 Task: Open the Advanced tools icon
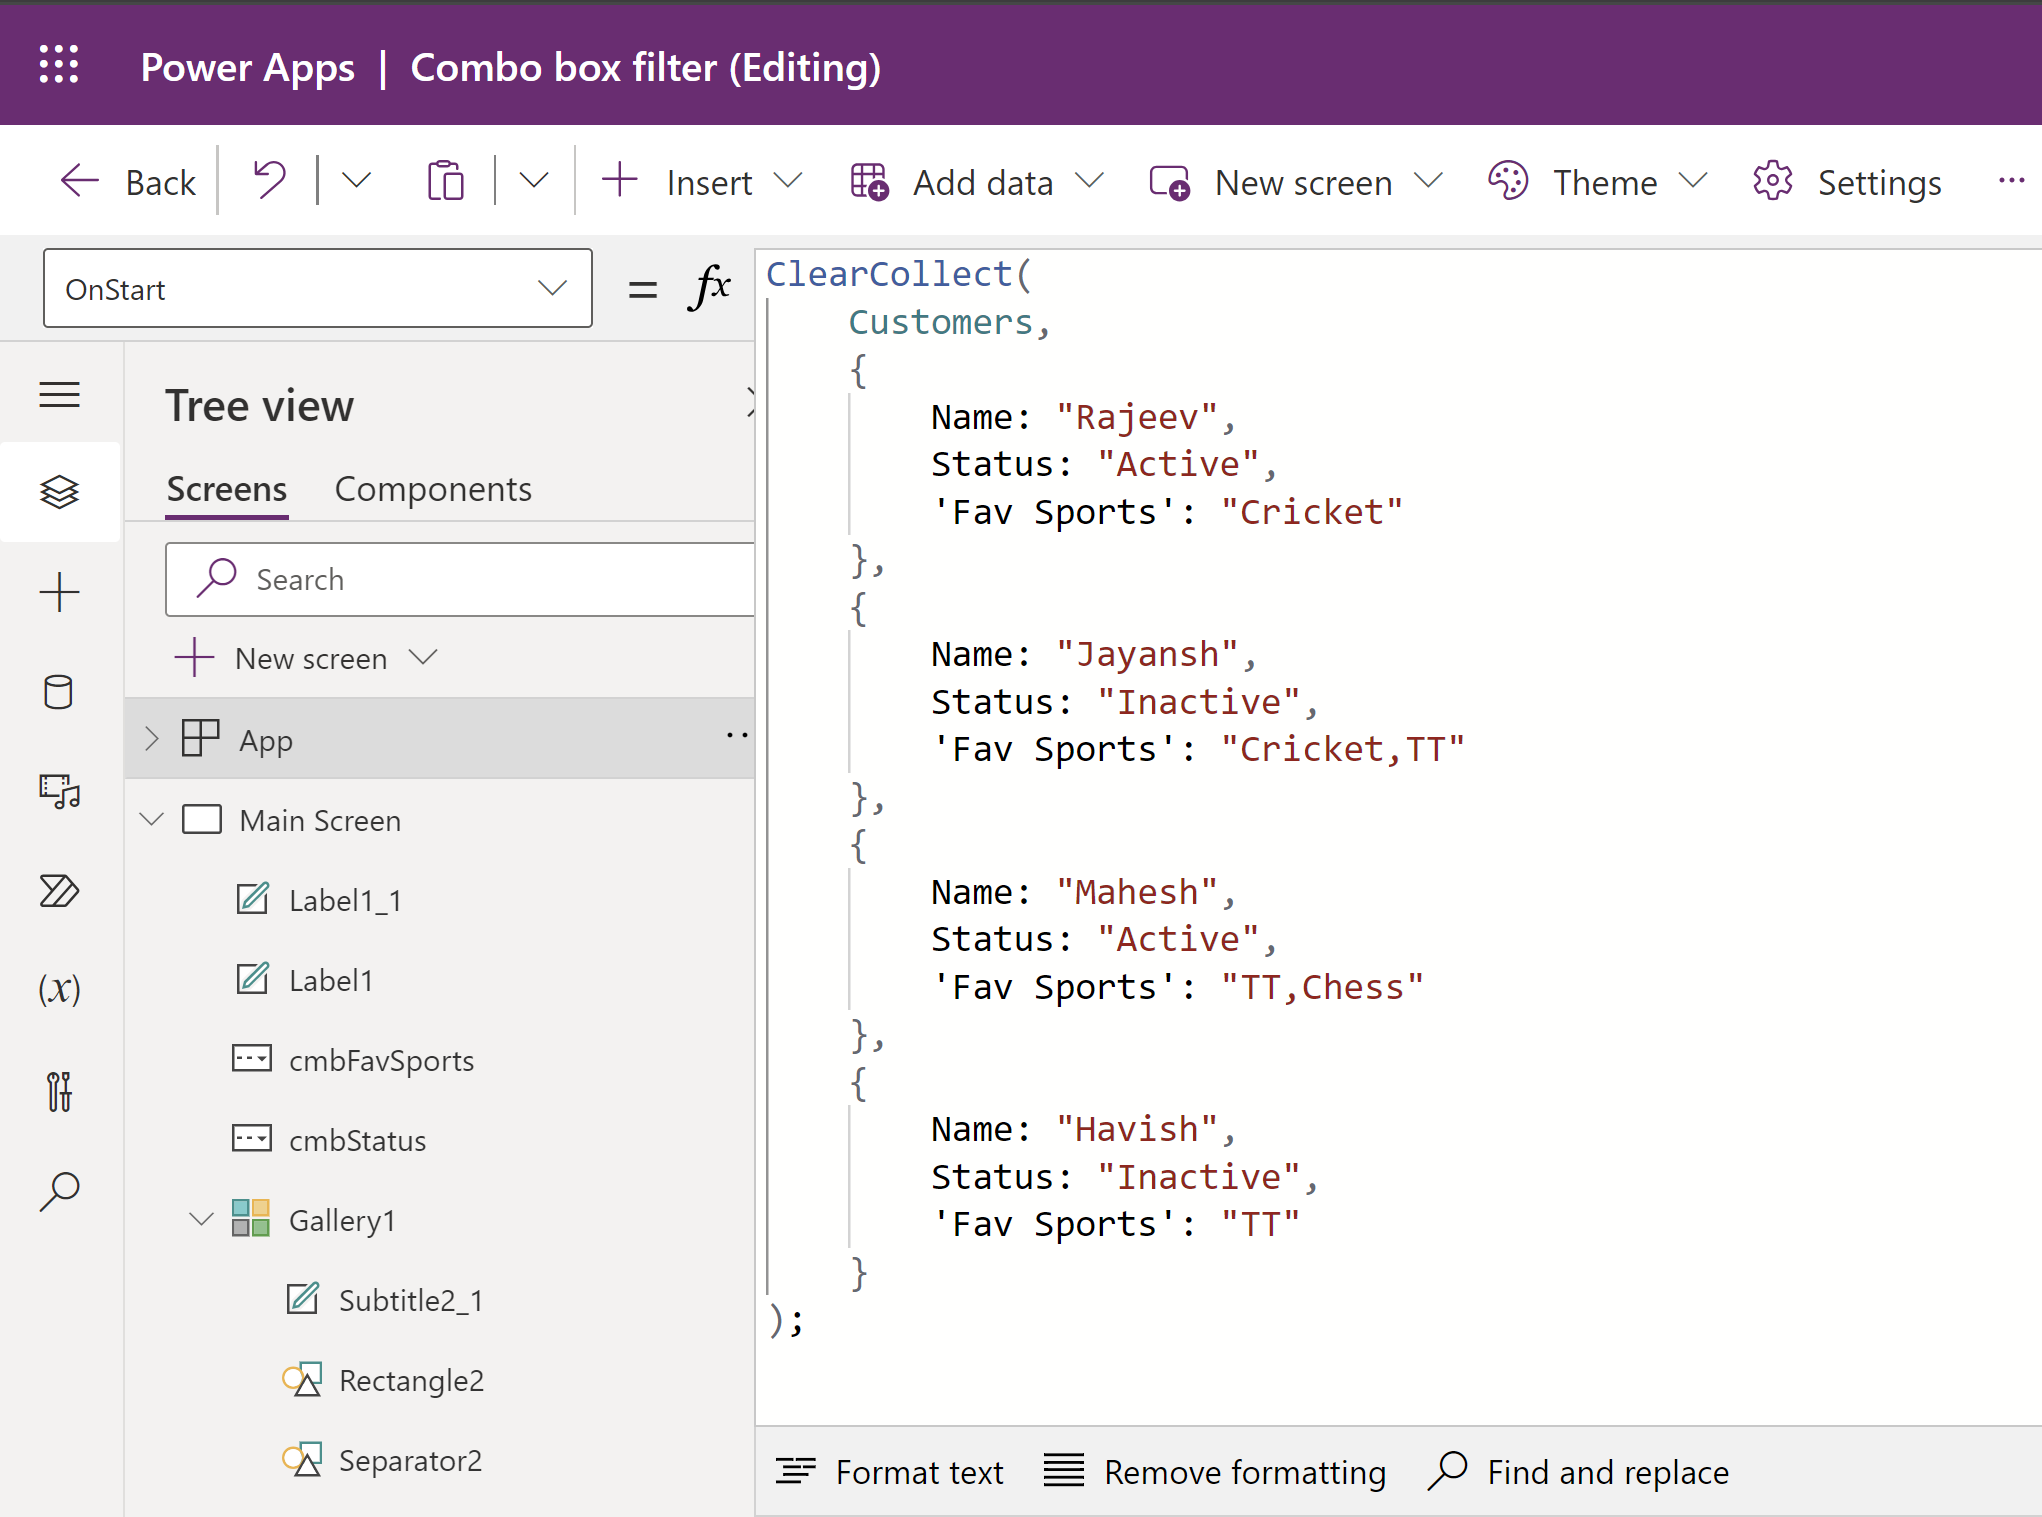pos(59,1090)
